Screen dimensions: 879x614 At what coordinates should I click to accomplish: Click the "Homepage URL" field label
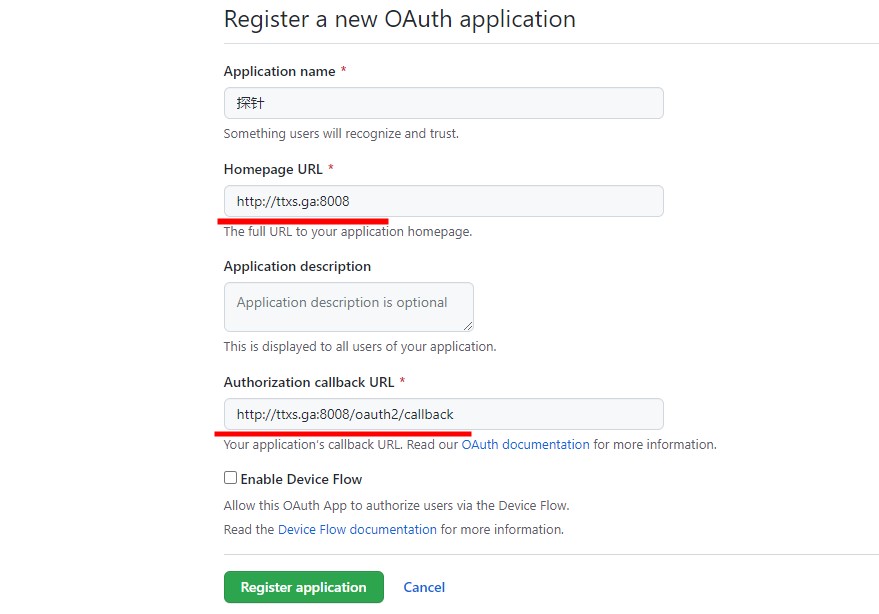(273, 169)
